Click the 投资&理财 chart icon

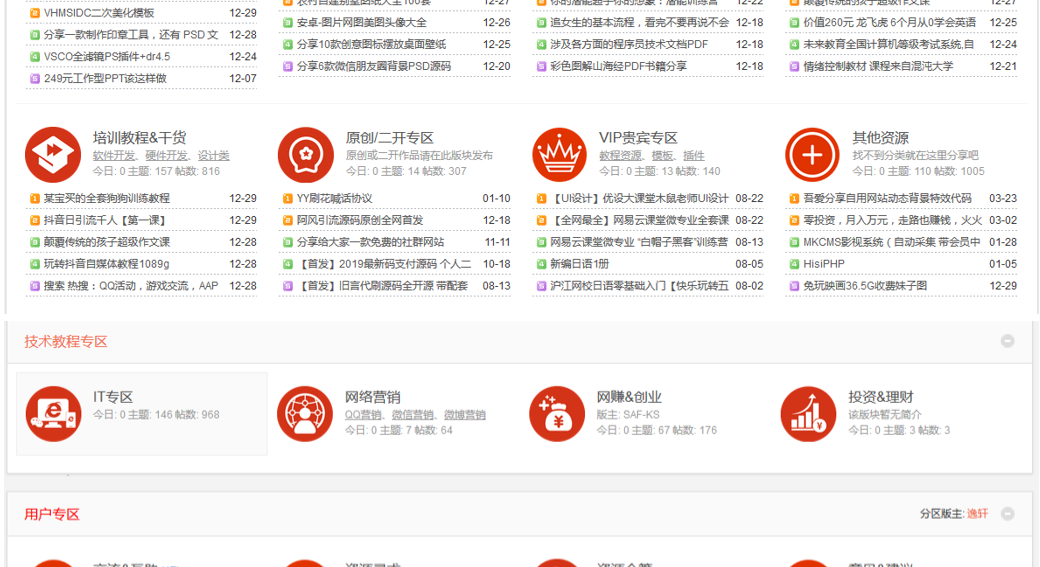click(809, 413)
